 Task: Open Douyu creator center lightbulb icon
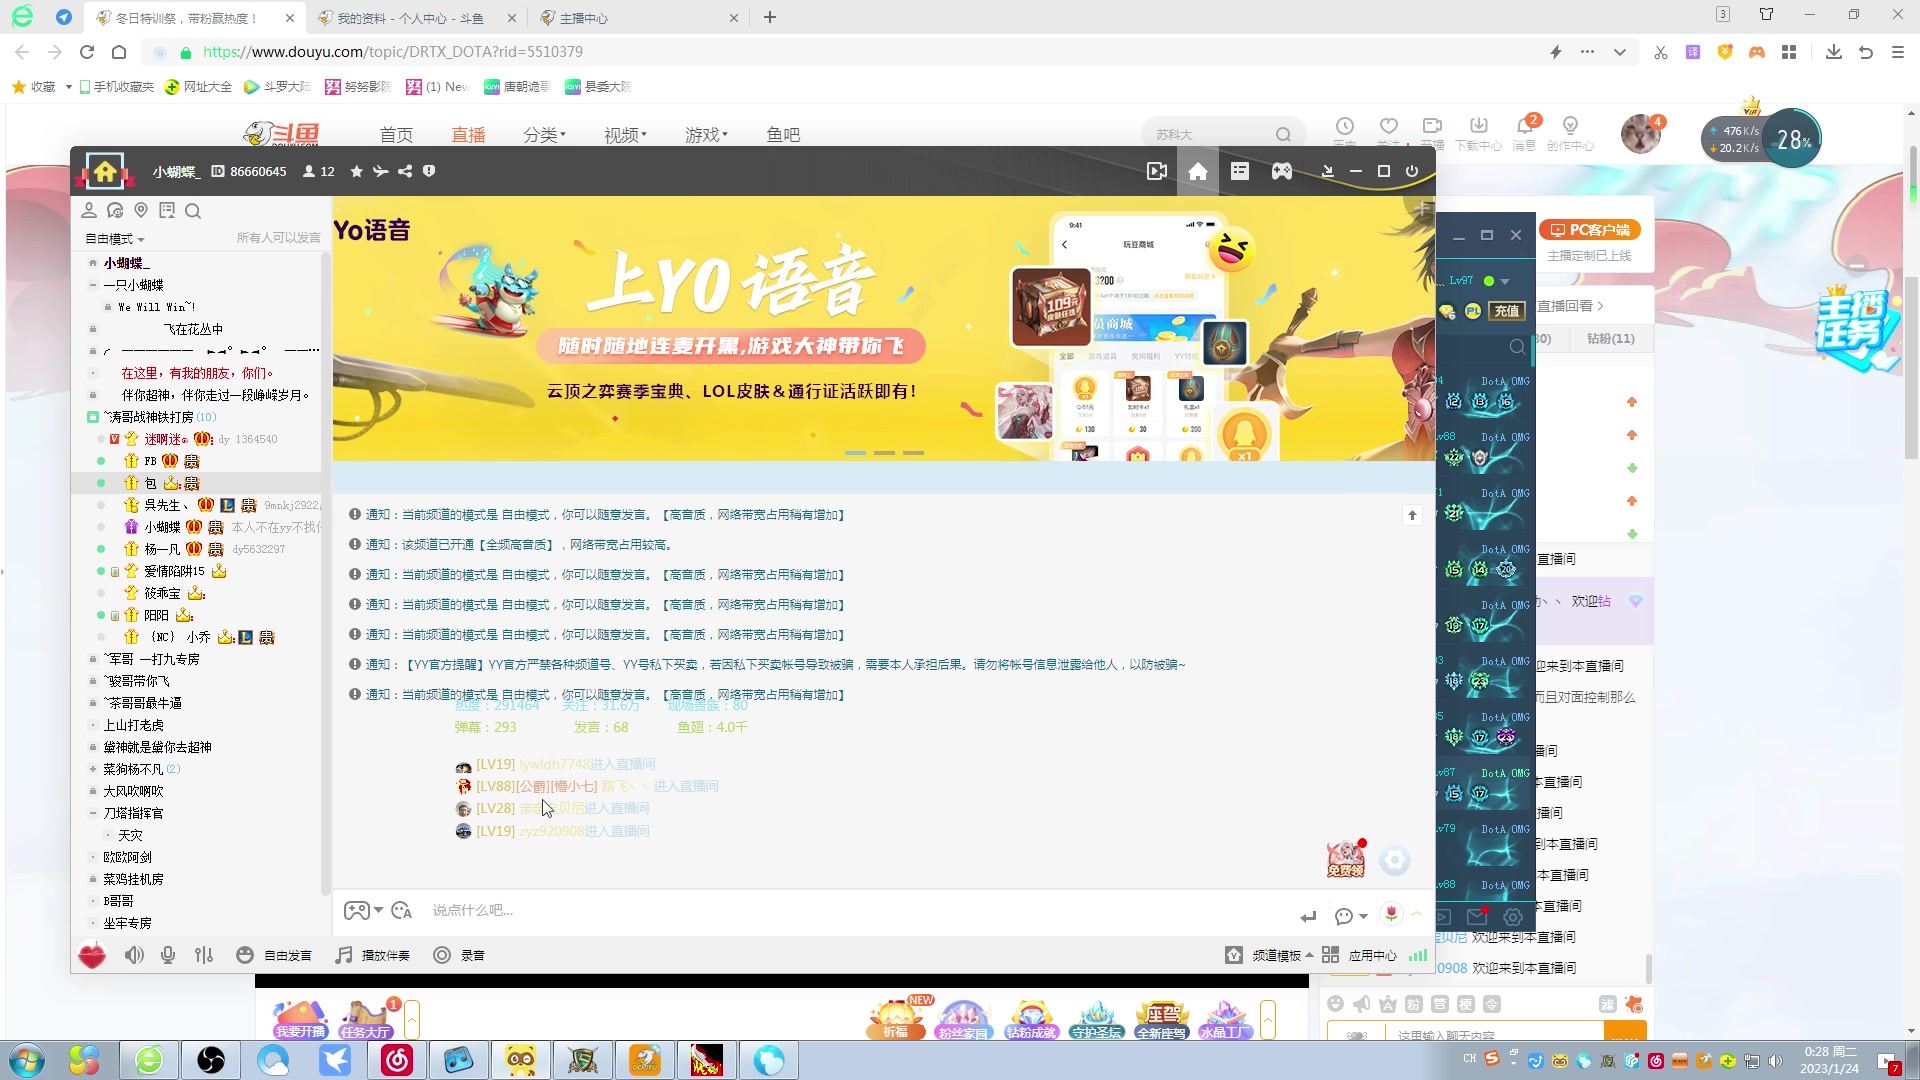(1570, 126)
